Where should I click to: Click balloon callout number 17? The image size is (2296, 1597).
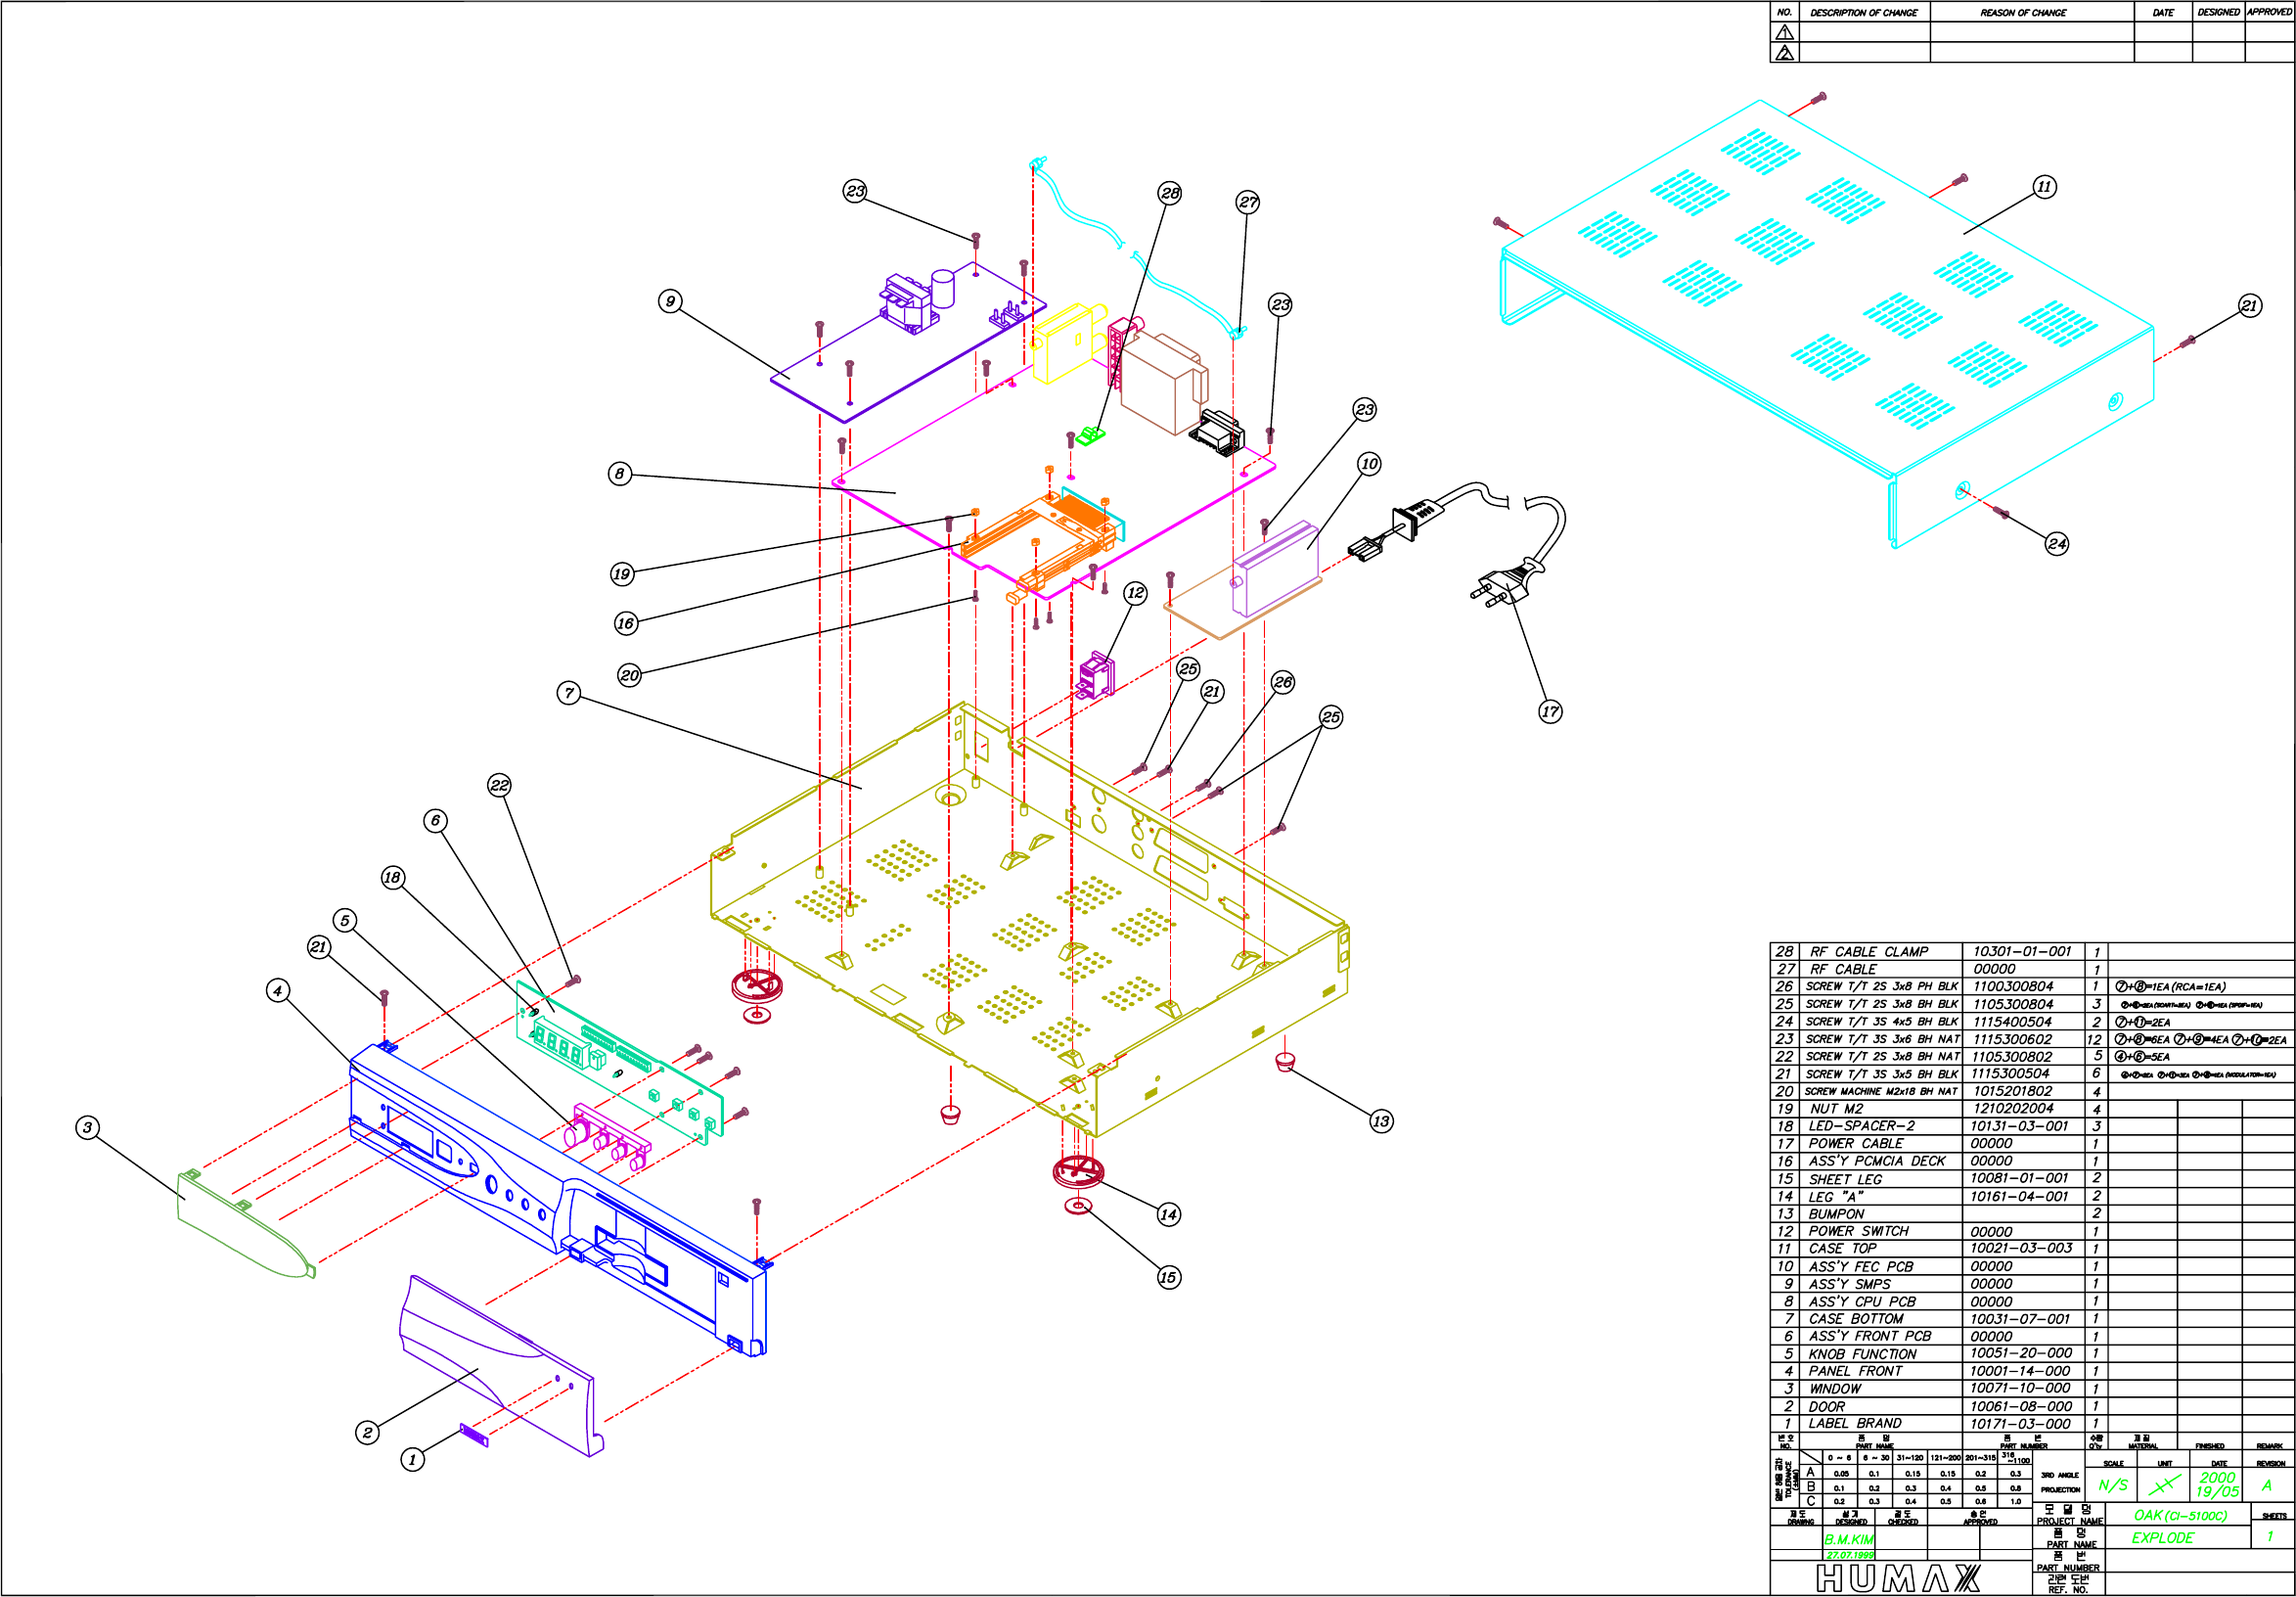point(1549,711)
